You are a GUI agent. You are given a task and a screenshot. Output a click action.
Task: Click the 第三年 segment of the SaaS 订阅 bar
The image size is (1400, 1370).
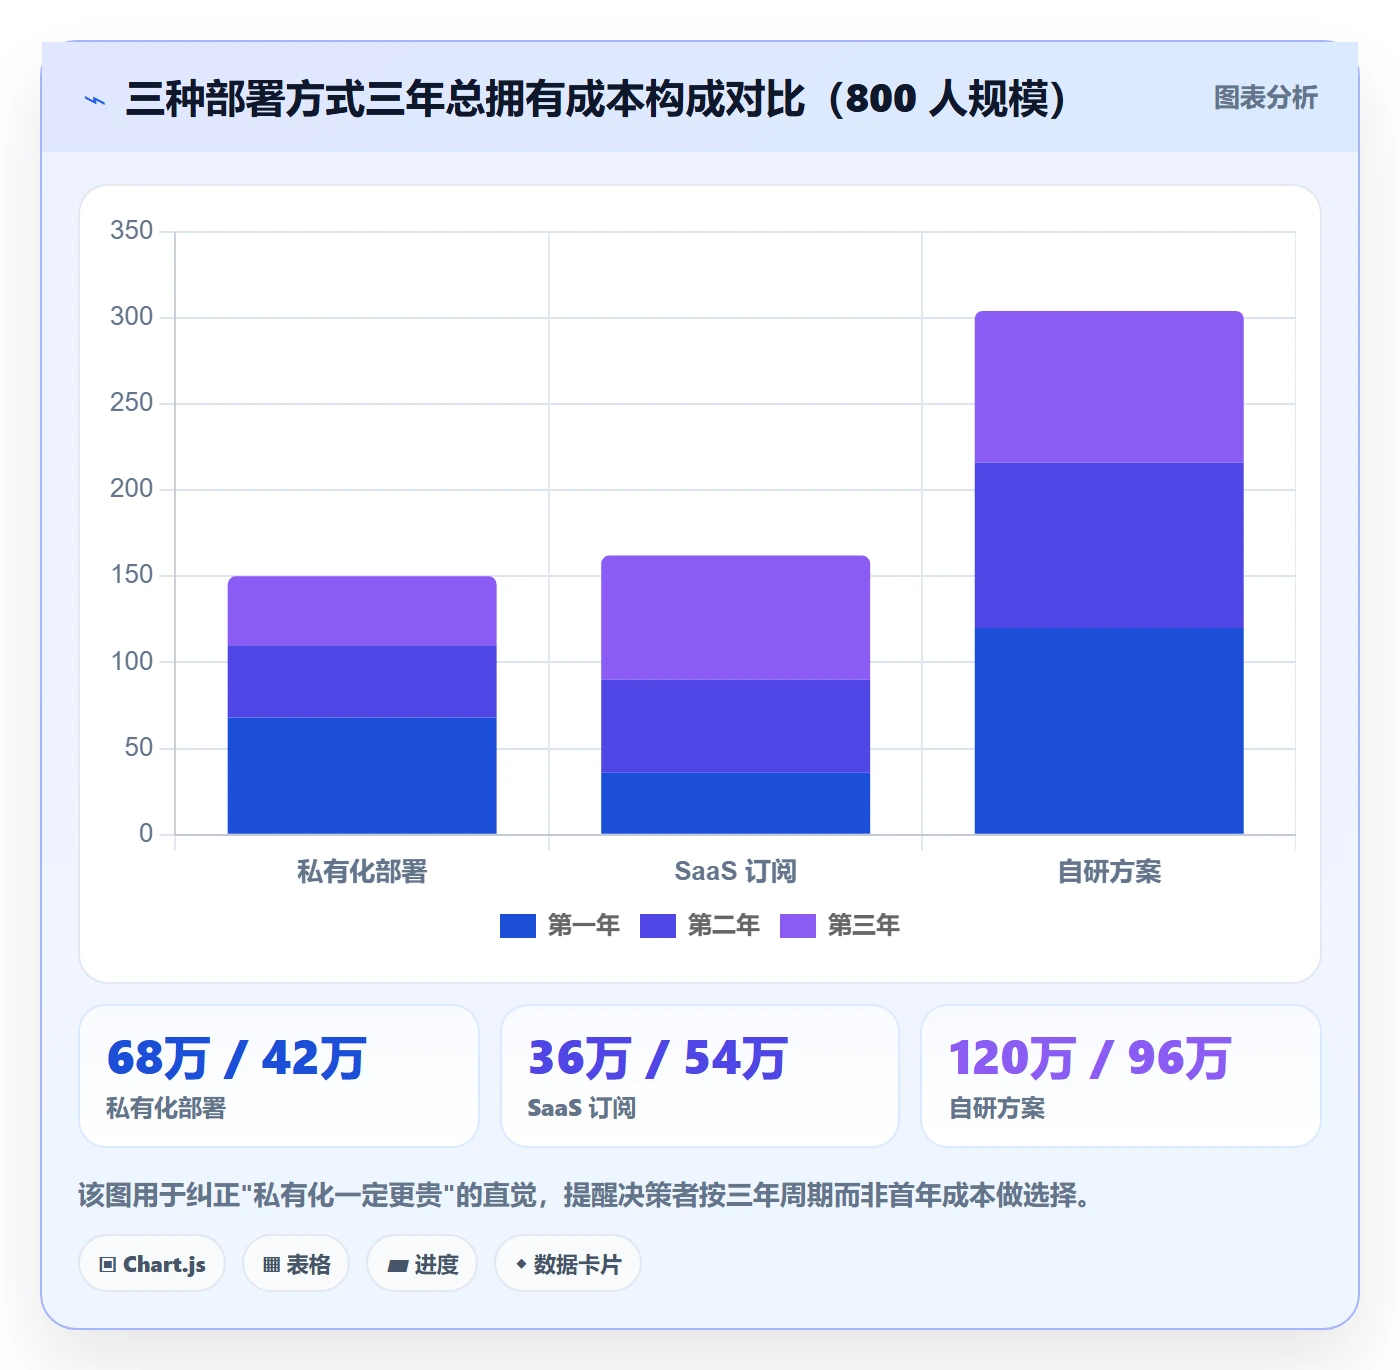pos(735,618)
